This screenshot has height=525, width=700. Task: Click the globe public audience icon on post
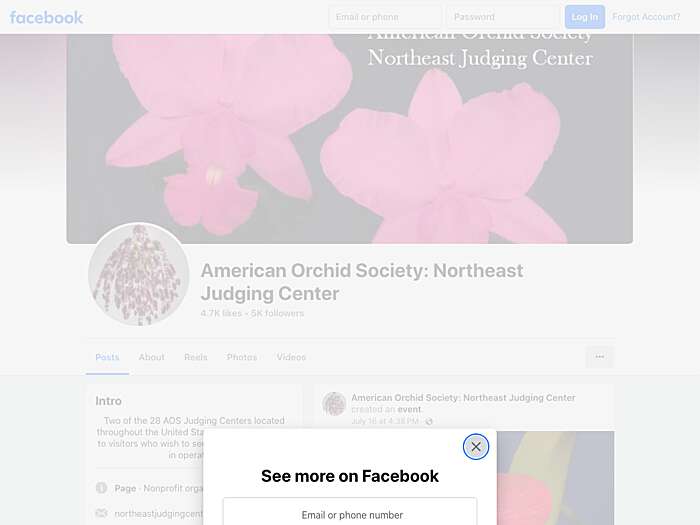pyautogui.click(x=429, y=421)
